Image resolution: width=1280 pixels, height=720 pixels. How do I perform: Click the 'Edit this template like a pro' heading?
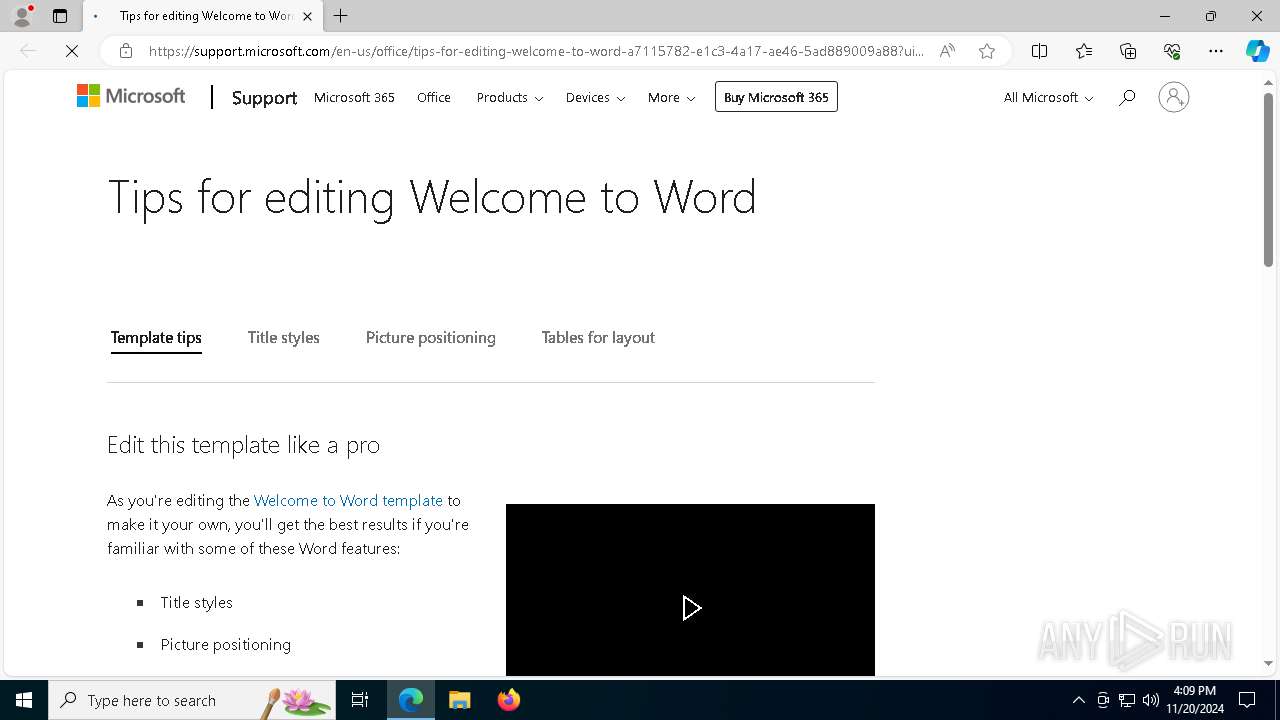pos(243,444)
